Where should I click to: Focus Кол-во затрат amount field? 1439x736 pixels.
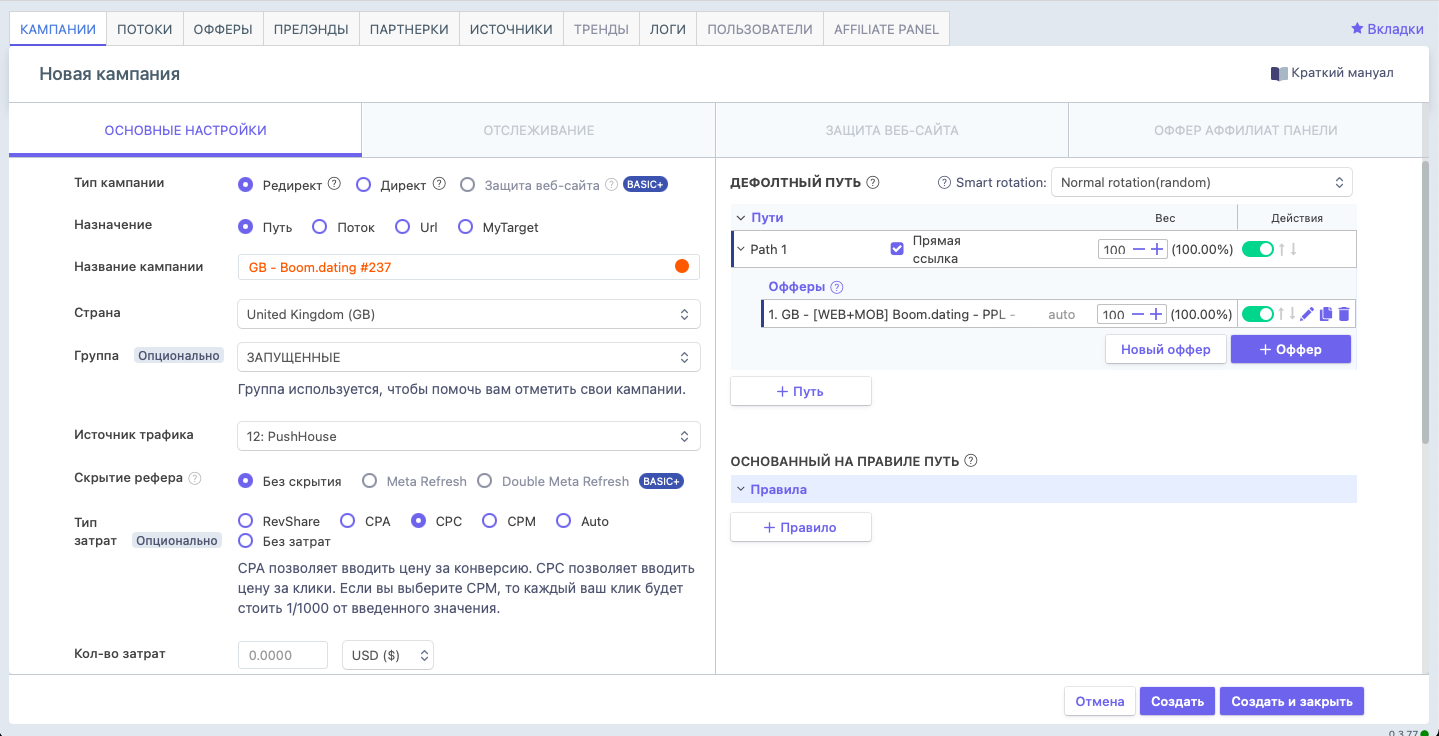click(x=283, y=655)
